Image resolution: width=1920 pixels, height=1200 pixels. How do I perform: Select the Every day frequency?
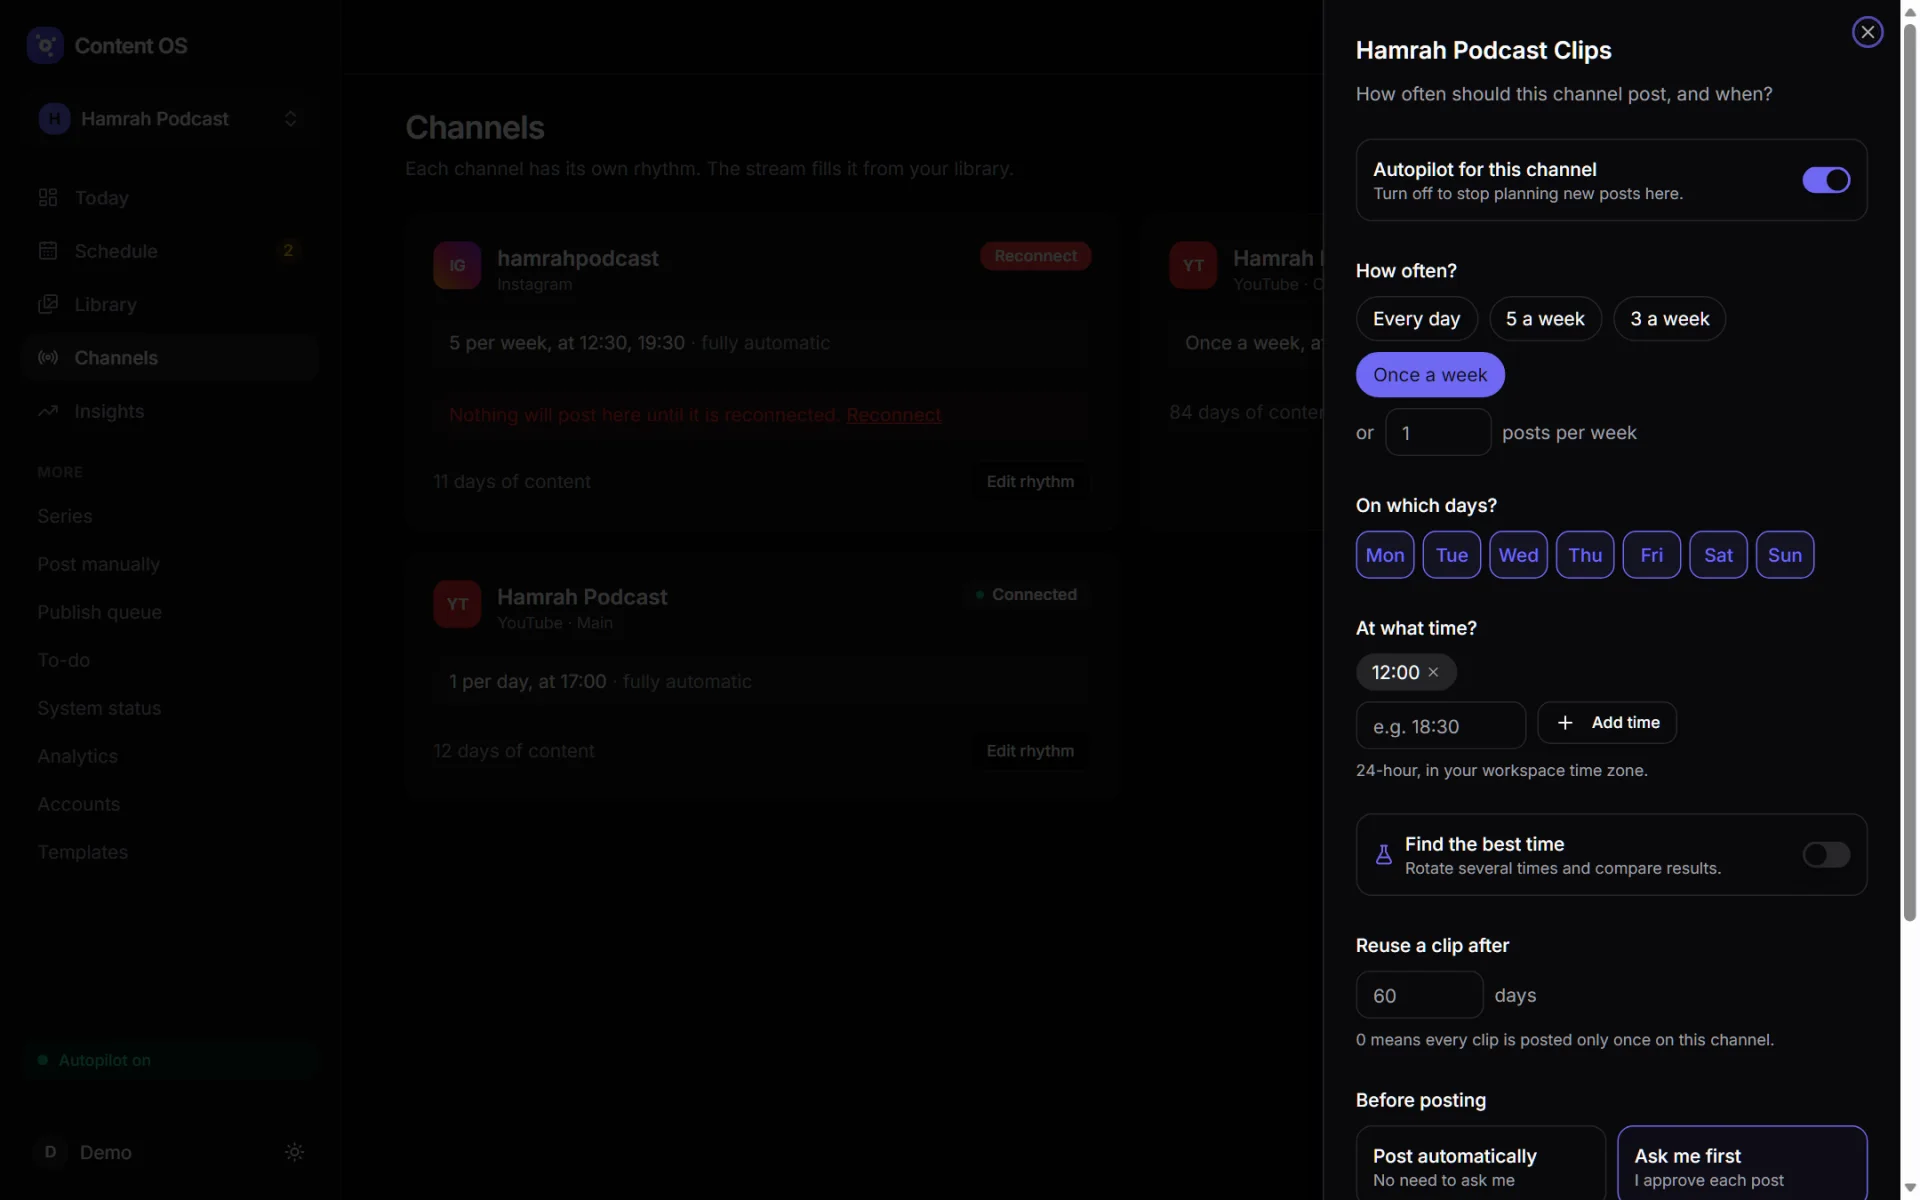coord(1416,319)
